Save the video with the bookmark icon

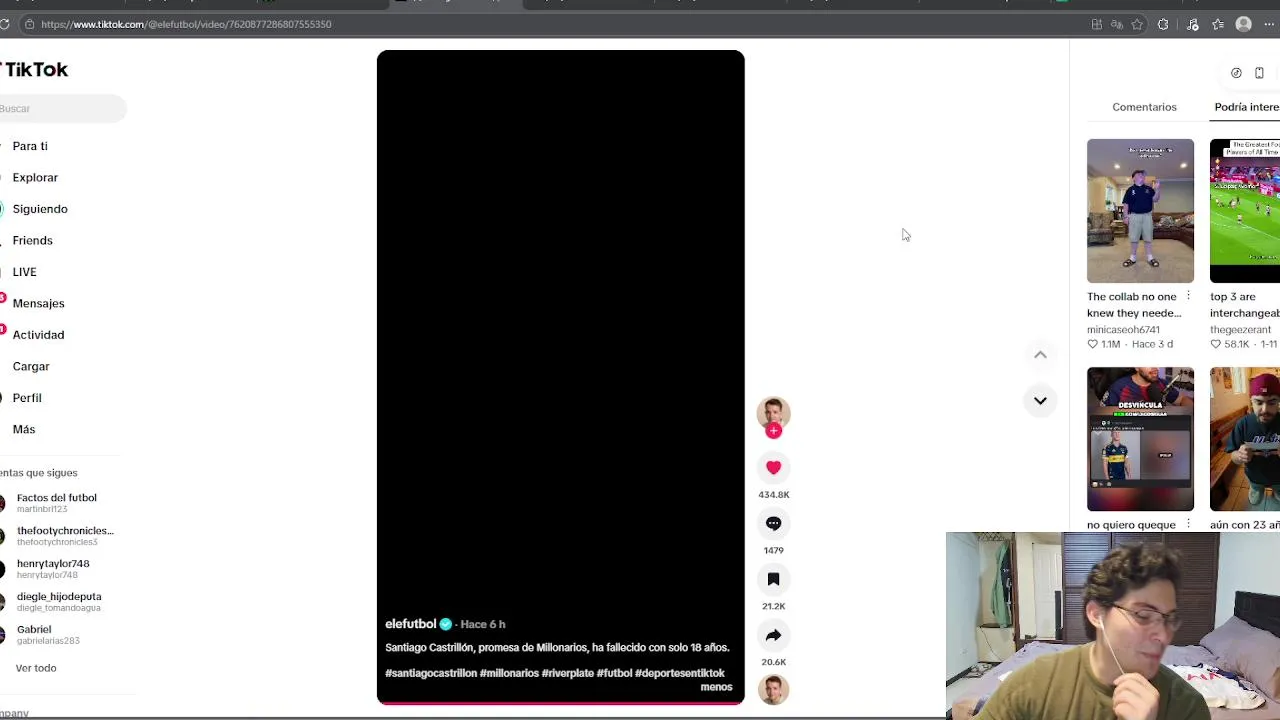click(x=773, y=579)
